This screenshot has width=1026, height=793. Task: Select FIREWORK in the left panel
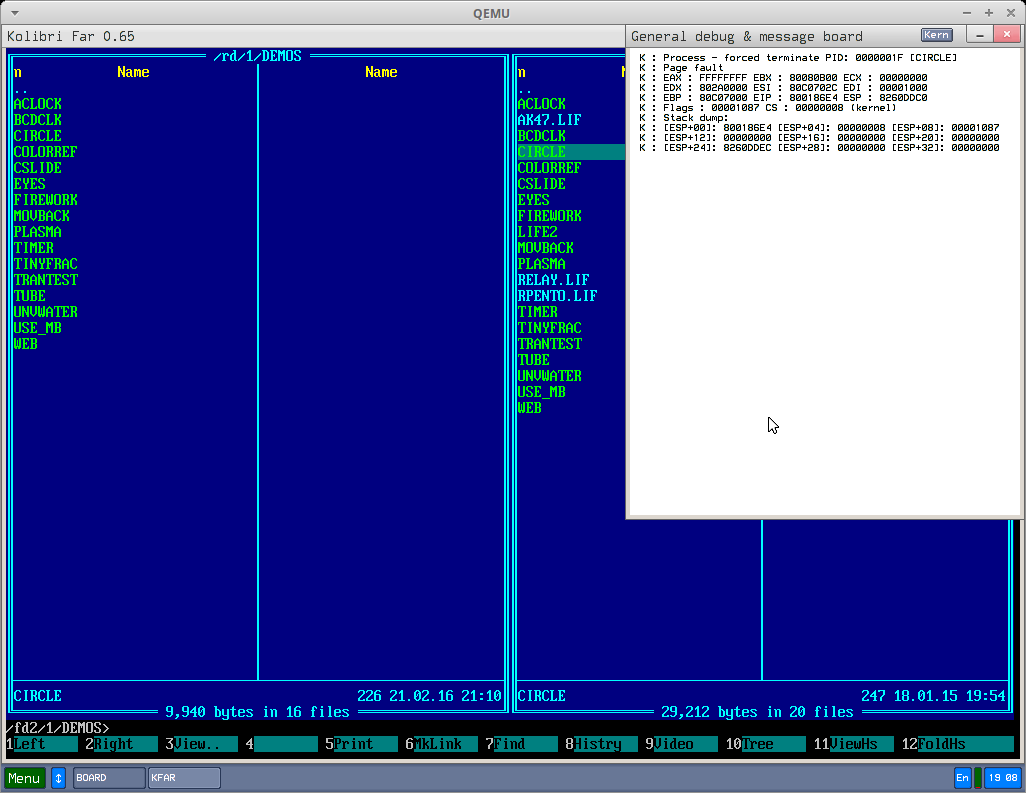pos(46,200)
